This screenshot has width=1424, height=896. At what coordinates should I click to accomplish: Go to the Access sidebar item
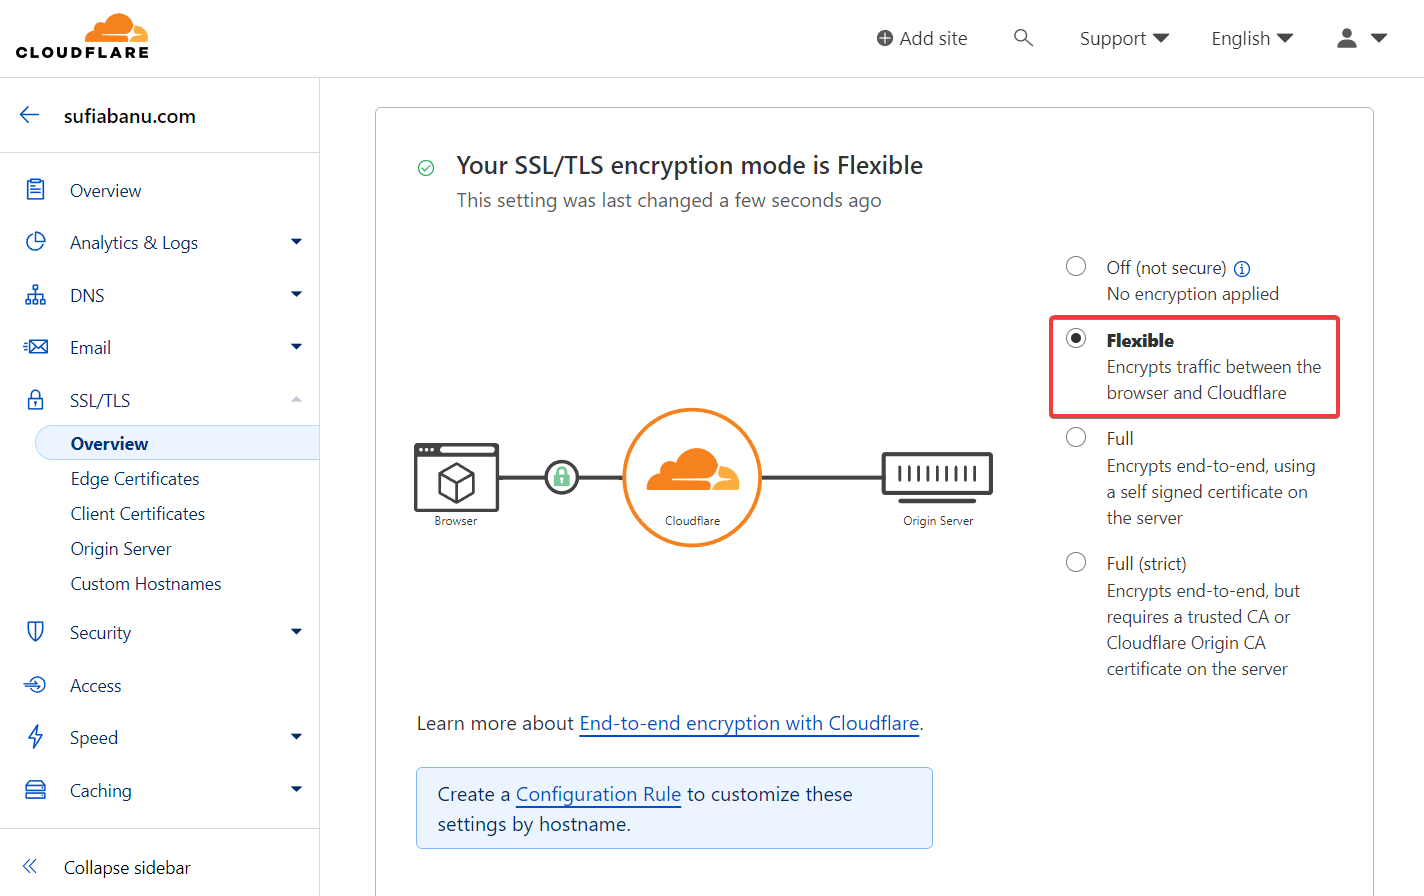point(95,686)
